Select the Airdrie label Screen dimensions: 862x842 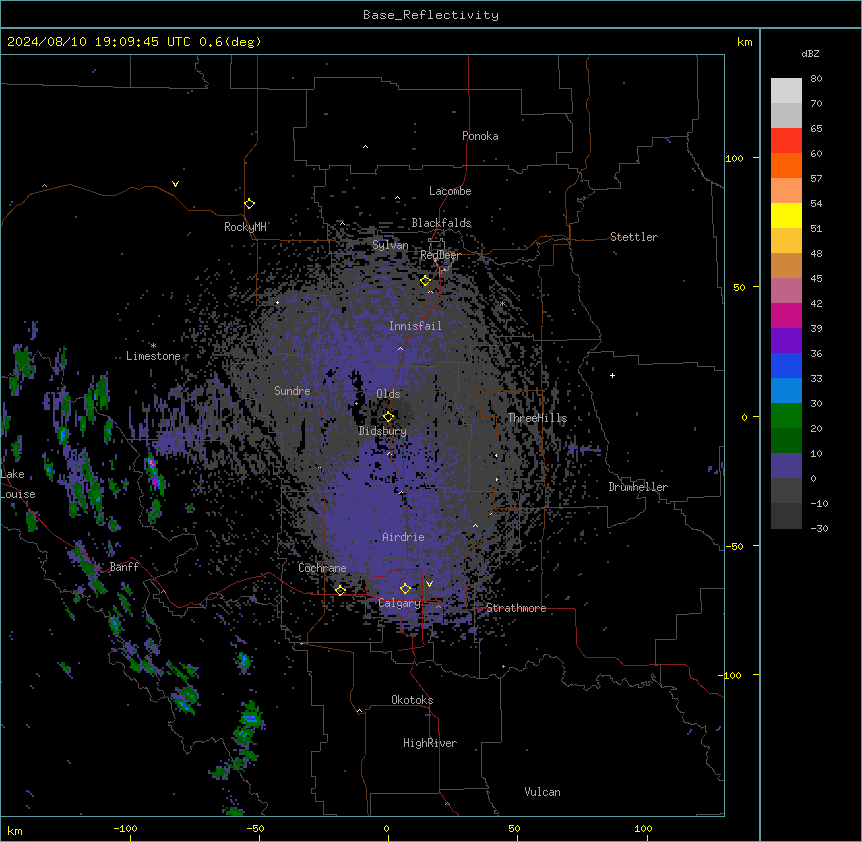pos(404,537)
